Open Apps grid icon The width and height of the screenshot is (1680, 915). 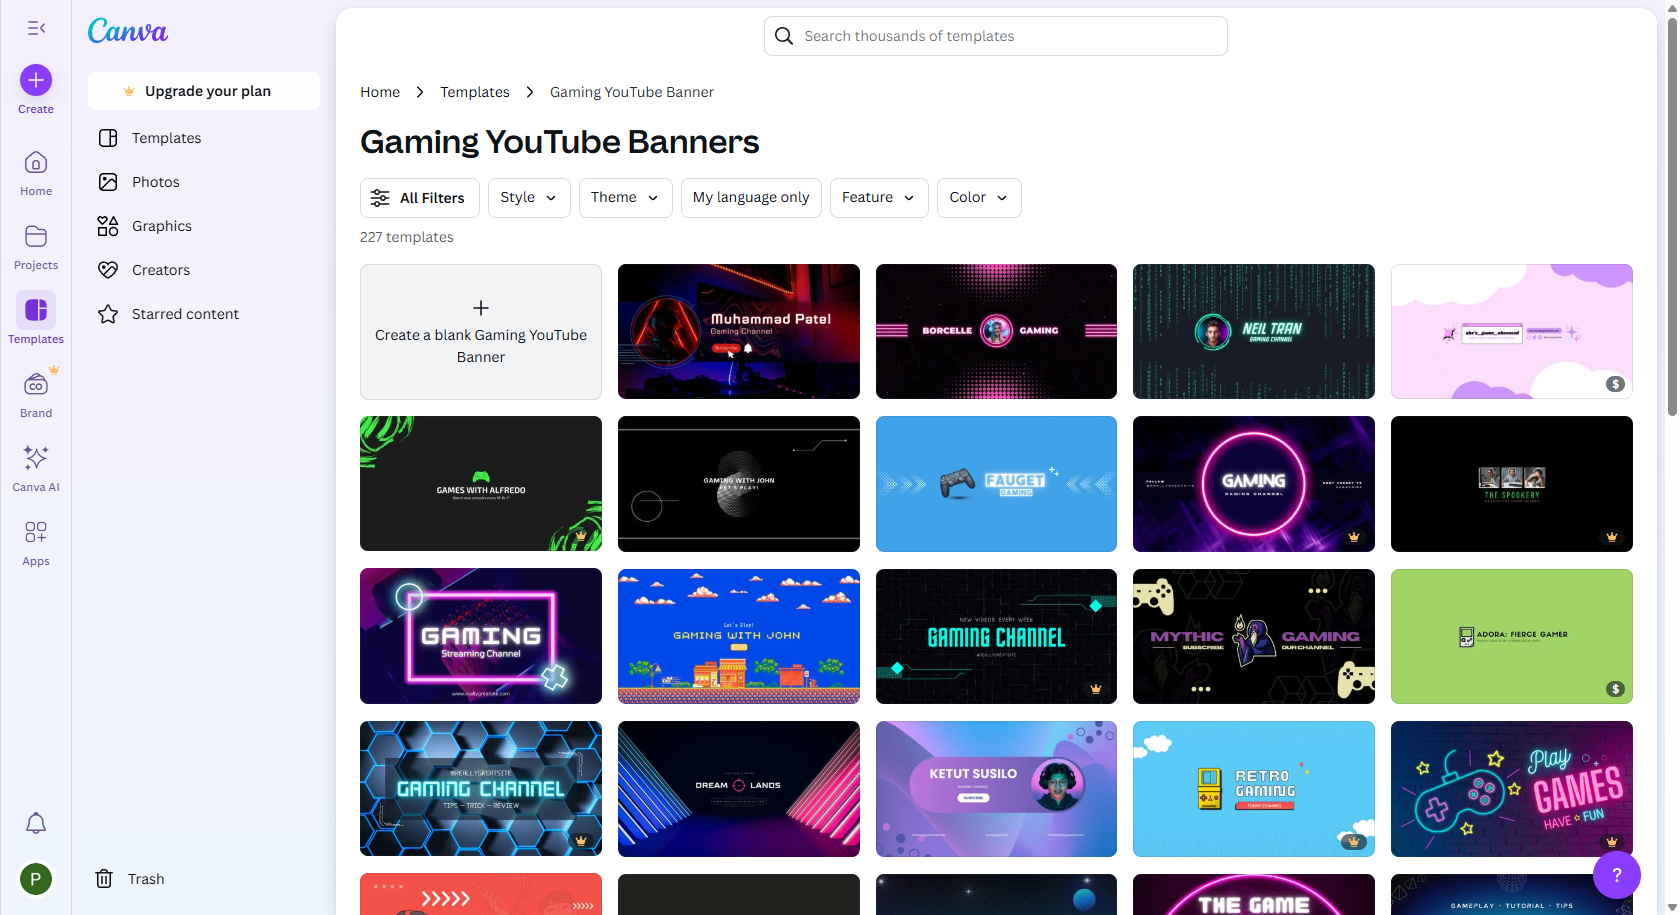click(x=36, y=532)
